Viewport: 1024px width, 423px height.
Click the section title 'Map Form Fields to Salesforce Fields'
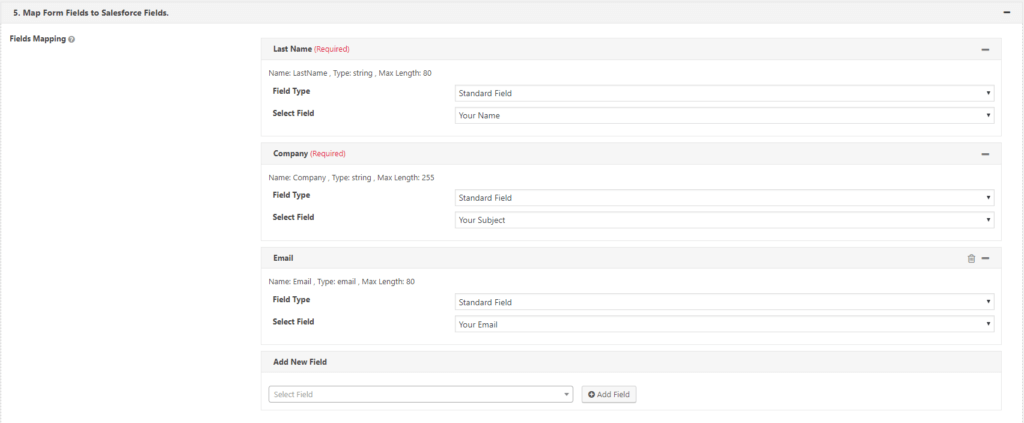91,12
